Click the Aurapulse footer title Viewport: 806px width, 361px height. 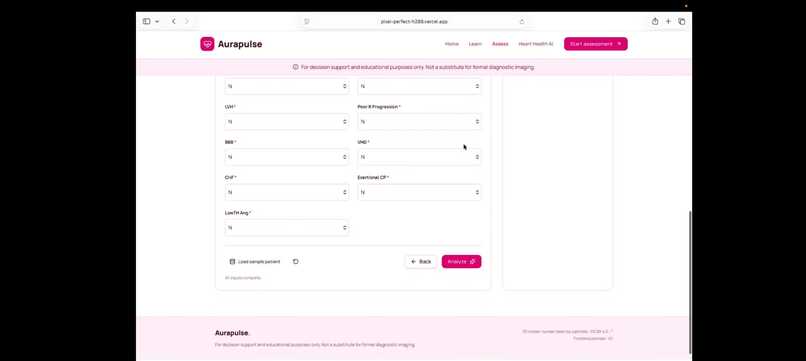[231, 333]
